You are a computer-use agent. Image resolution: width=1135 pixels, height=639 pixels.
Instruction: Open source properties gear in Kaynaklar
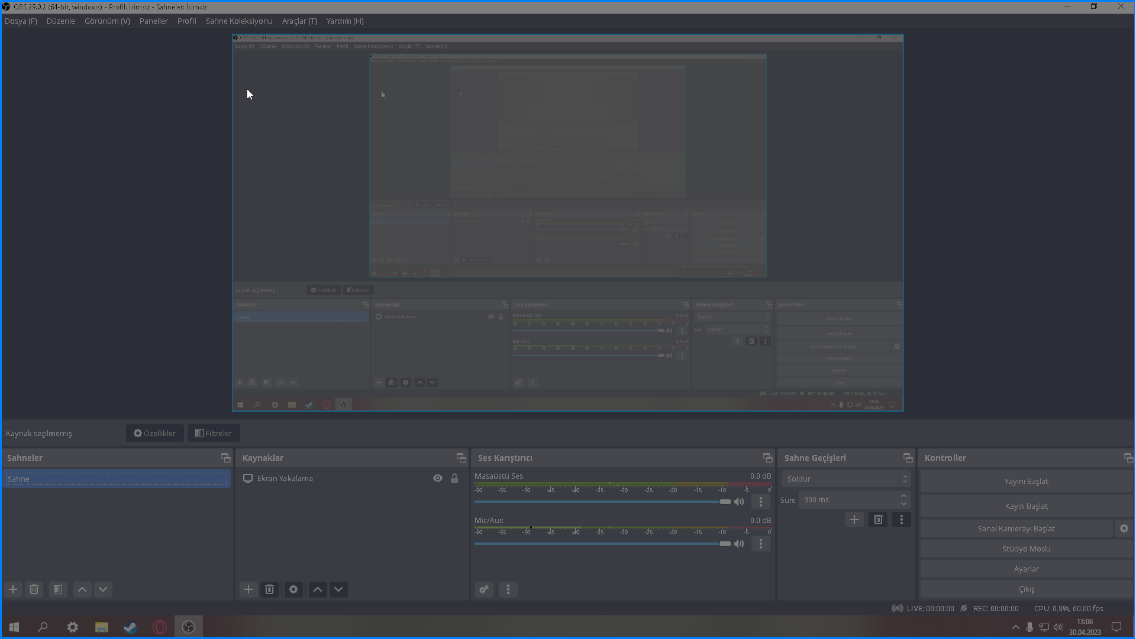click(293, 589)
